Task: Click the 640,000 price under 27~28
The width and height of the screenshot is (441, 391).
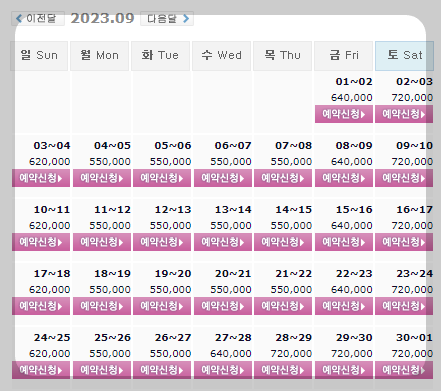Action: pyautogui.click(x=231, y=354)
